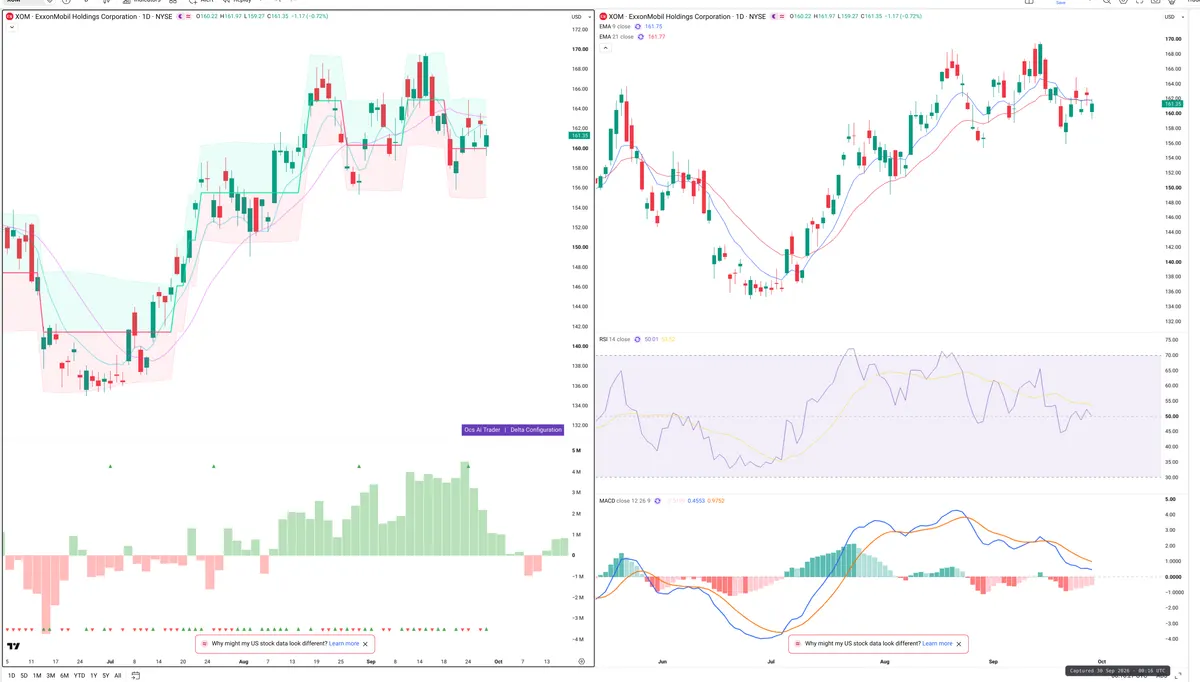Set date range to 1D
The height and width of the screenshot is (682, 1200).
coord(12,676)
